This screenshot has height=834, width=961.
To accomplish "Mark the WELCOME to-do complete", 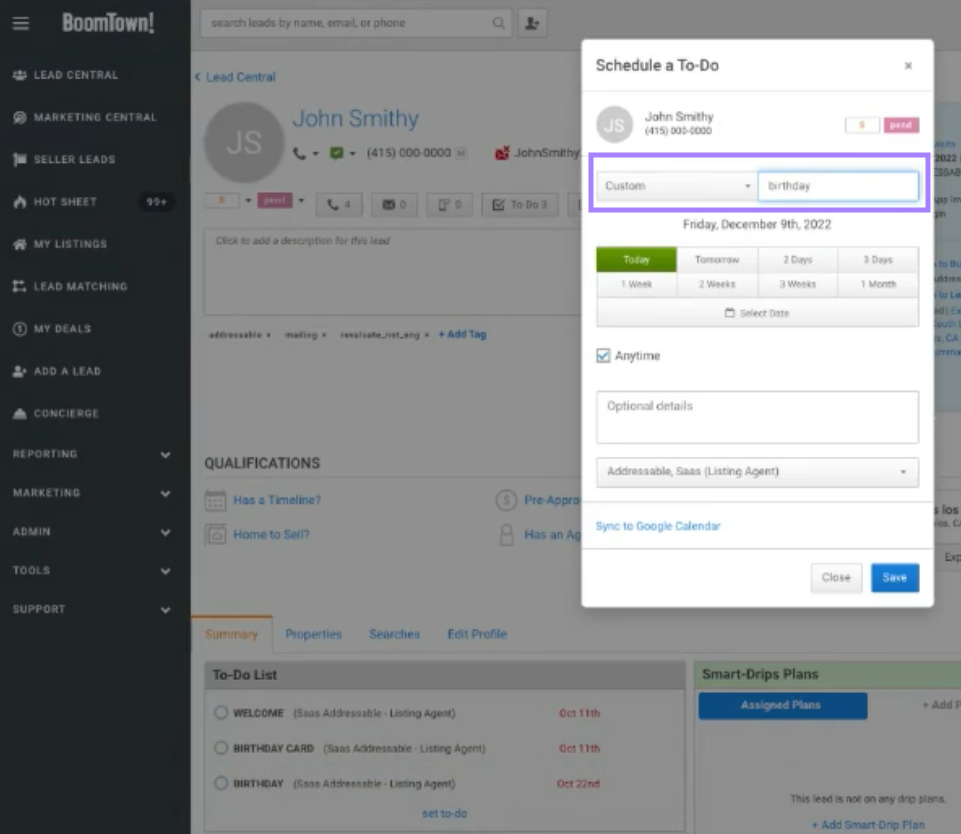I will tap(221, 713).
